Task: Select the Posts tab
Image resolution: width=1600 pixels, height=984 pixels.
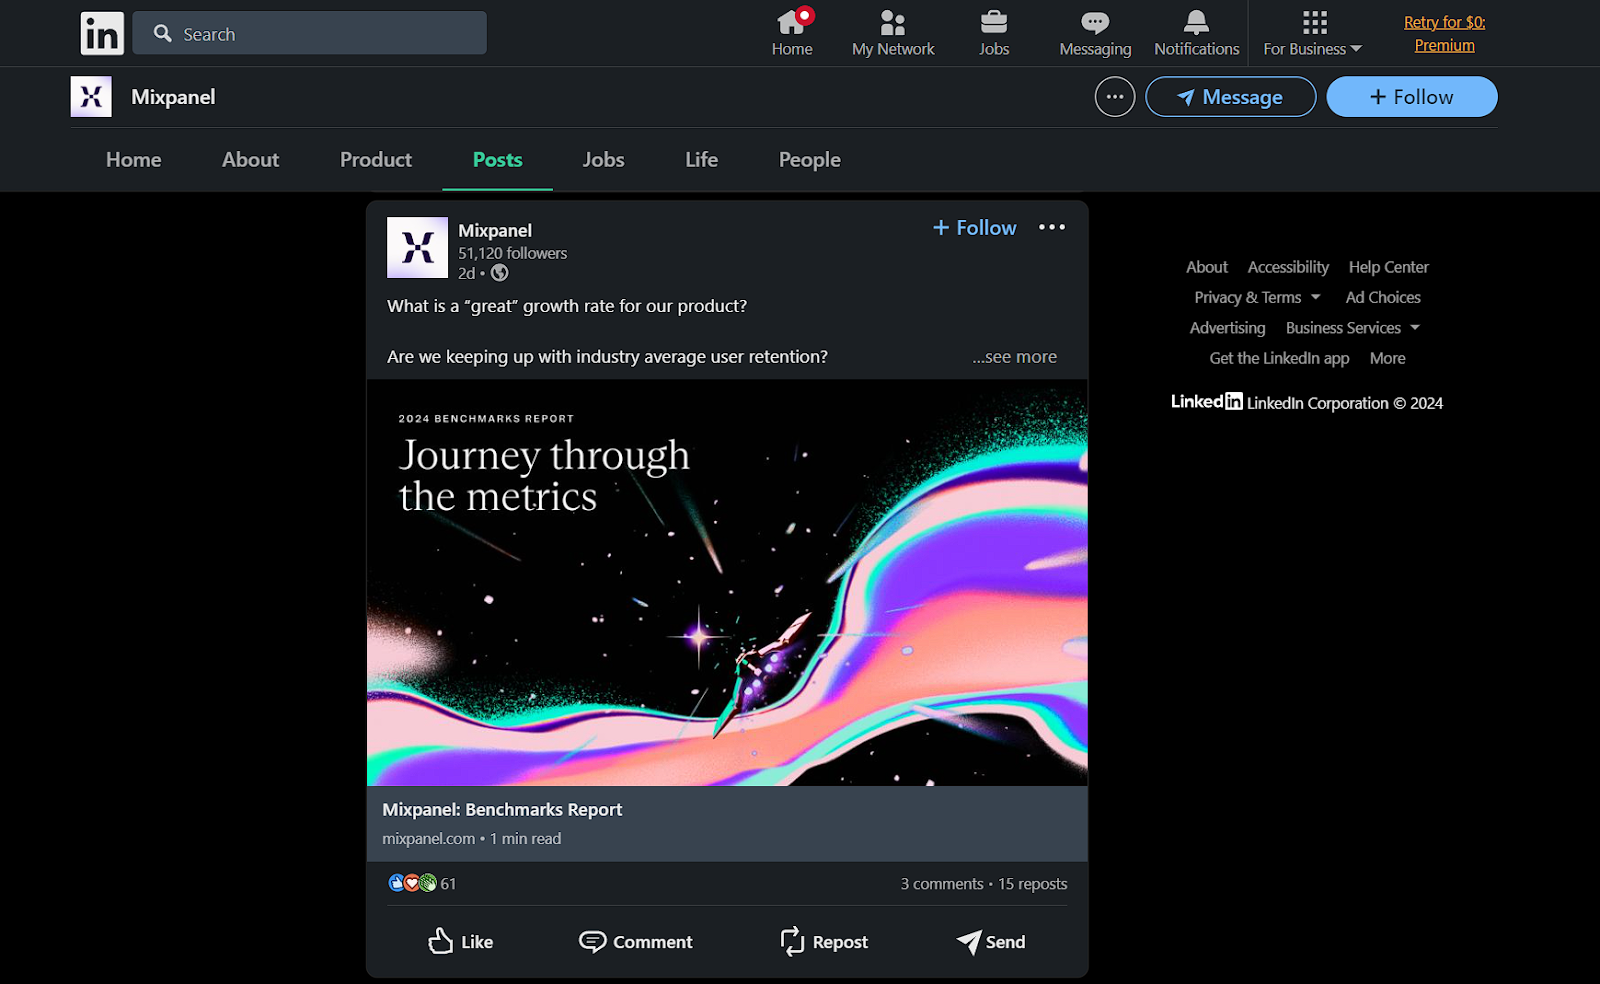Action: tap(498, 160)
